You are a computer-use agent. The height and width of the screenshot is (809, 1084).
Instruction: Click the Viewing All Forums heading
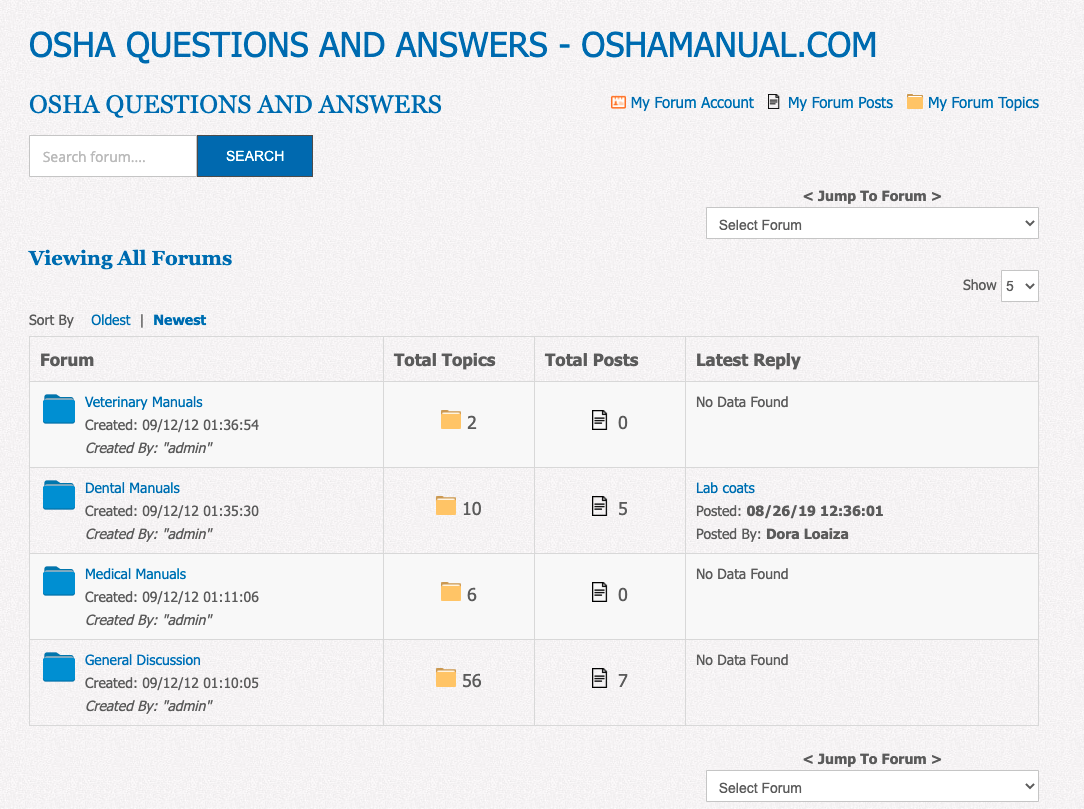click(130, 258)
